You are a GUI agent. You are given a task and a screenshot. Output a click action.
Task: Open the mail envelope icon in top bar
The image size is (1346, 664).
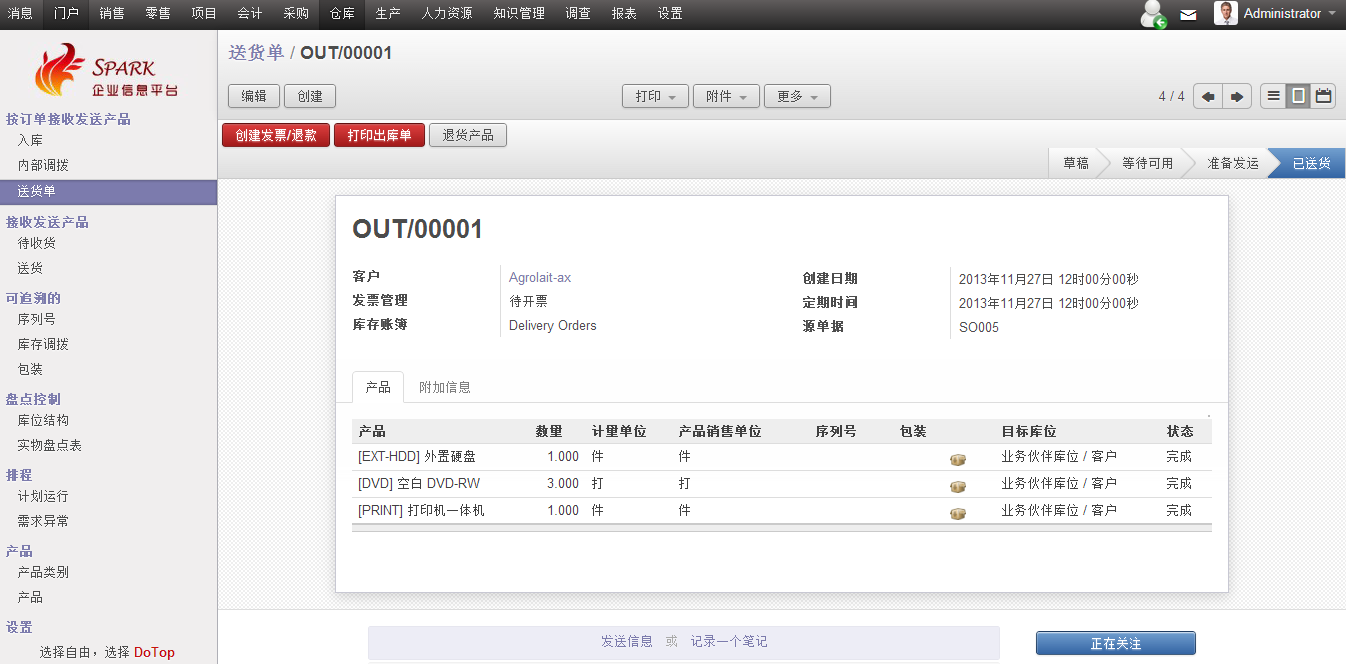(x=1188, y=15)
